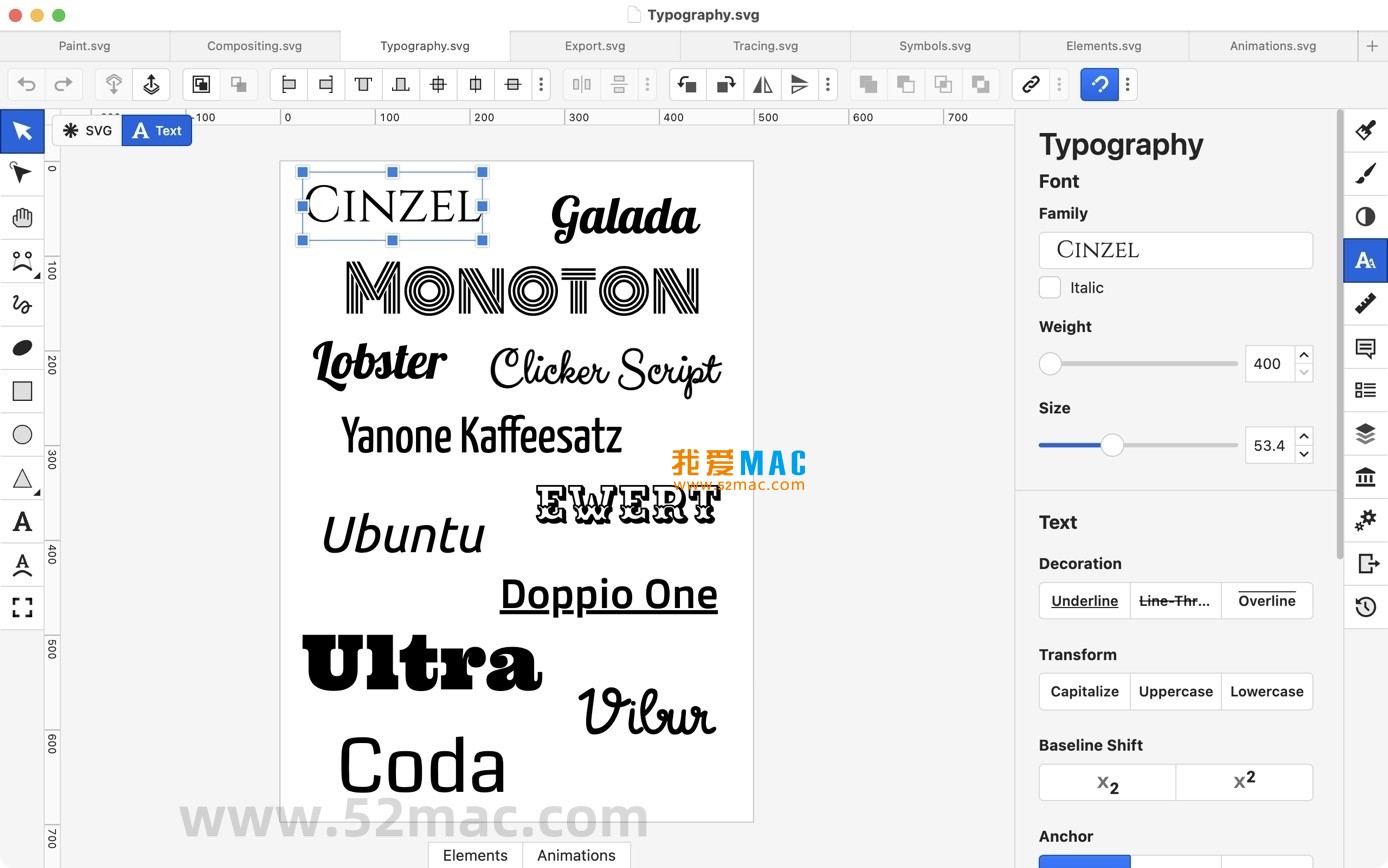Click the Text breadcrumb button
Viewport: 1388px width, 868px height.
click(157, 131)
